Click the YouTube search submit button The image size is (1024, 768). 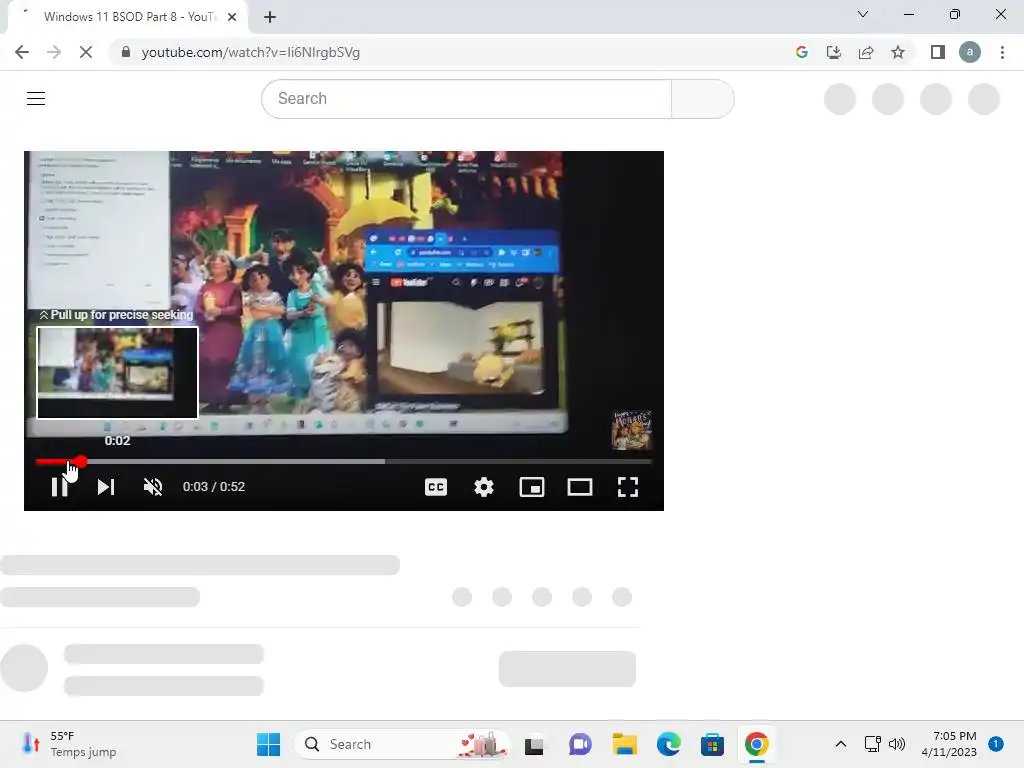703,99
